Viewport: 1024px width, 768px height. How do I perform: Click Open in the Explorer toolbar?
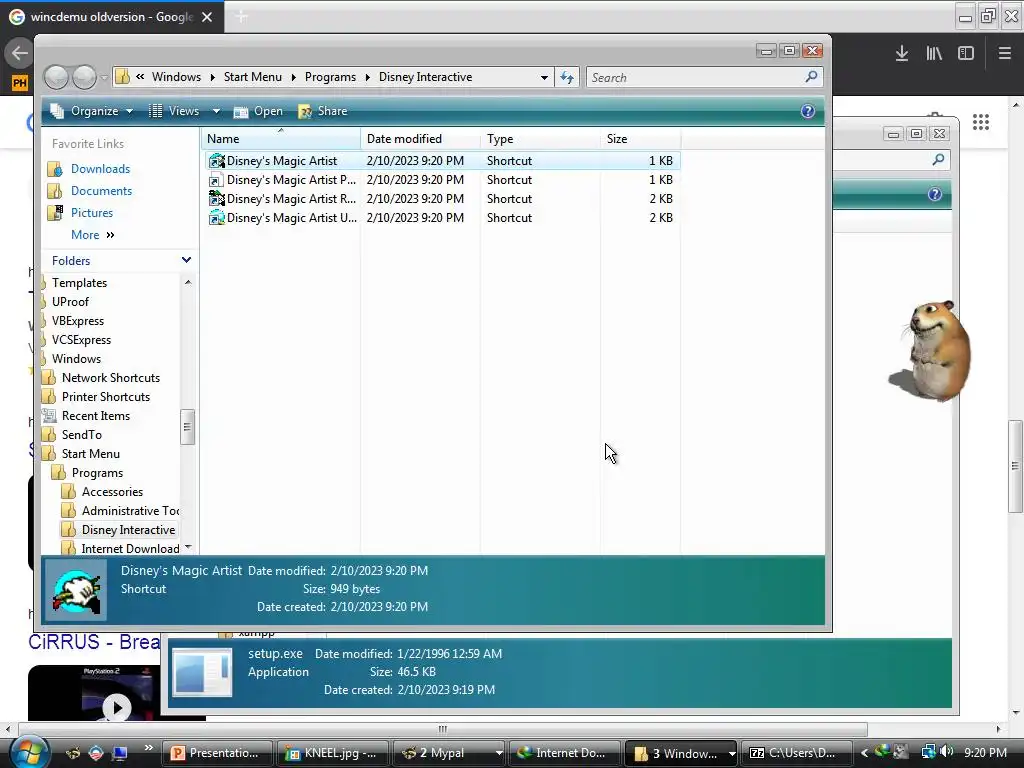pyautogui.click(x=259, y=111)
